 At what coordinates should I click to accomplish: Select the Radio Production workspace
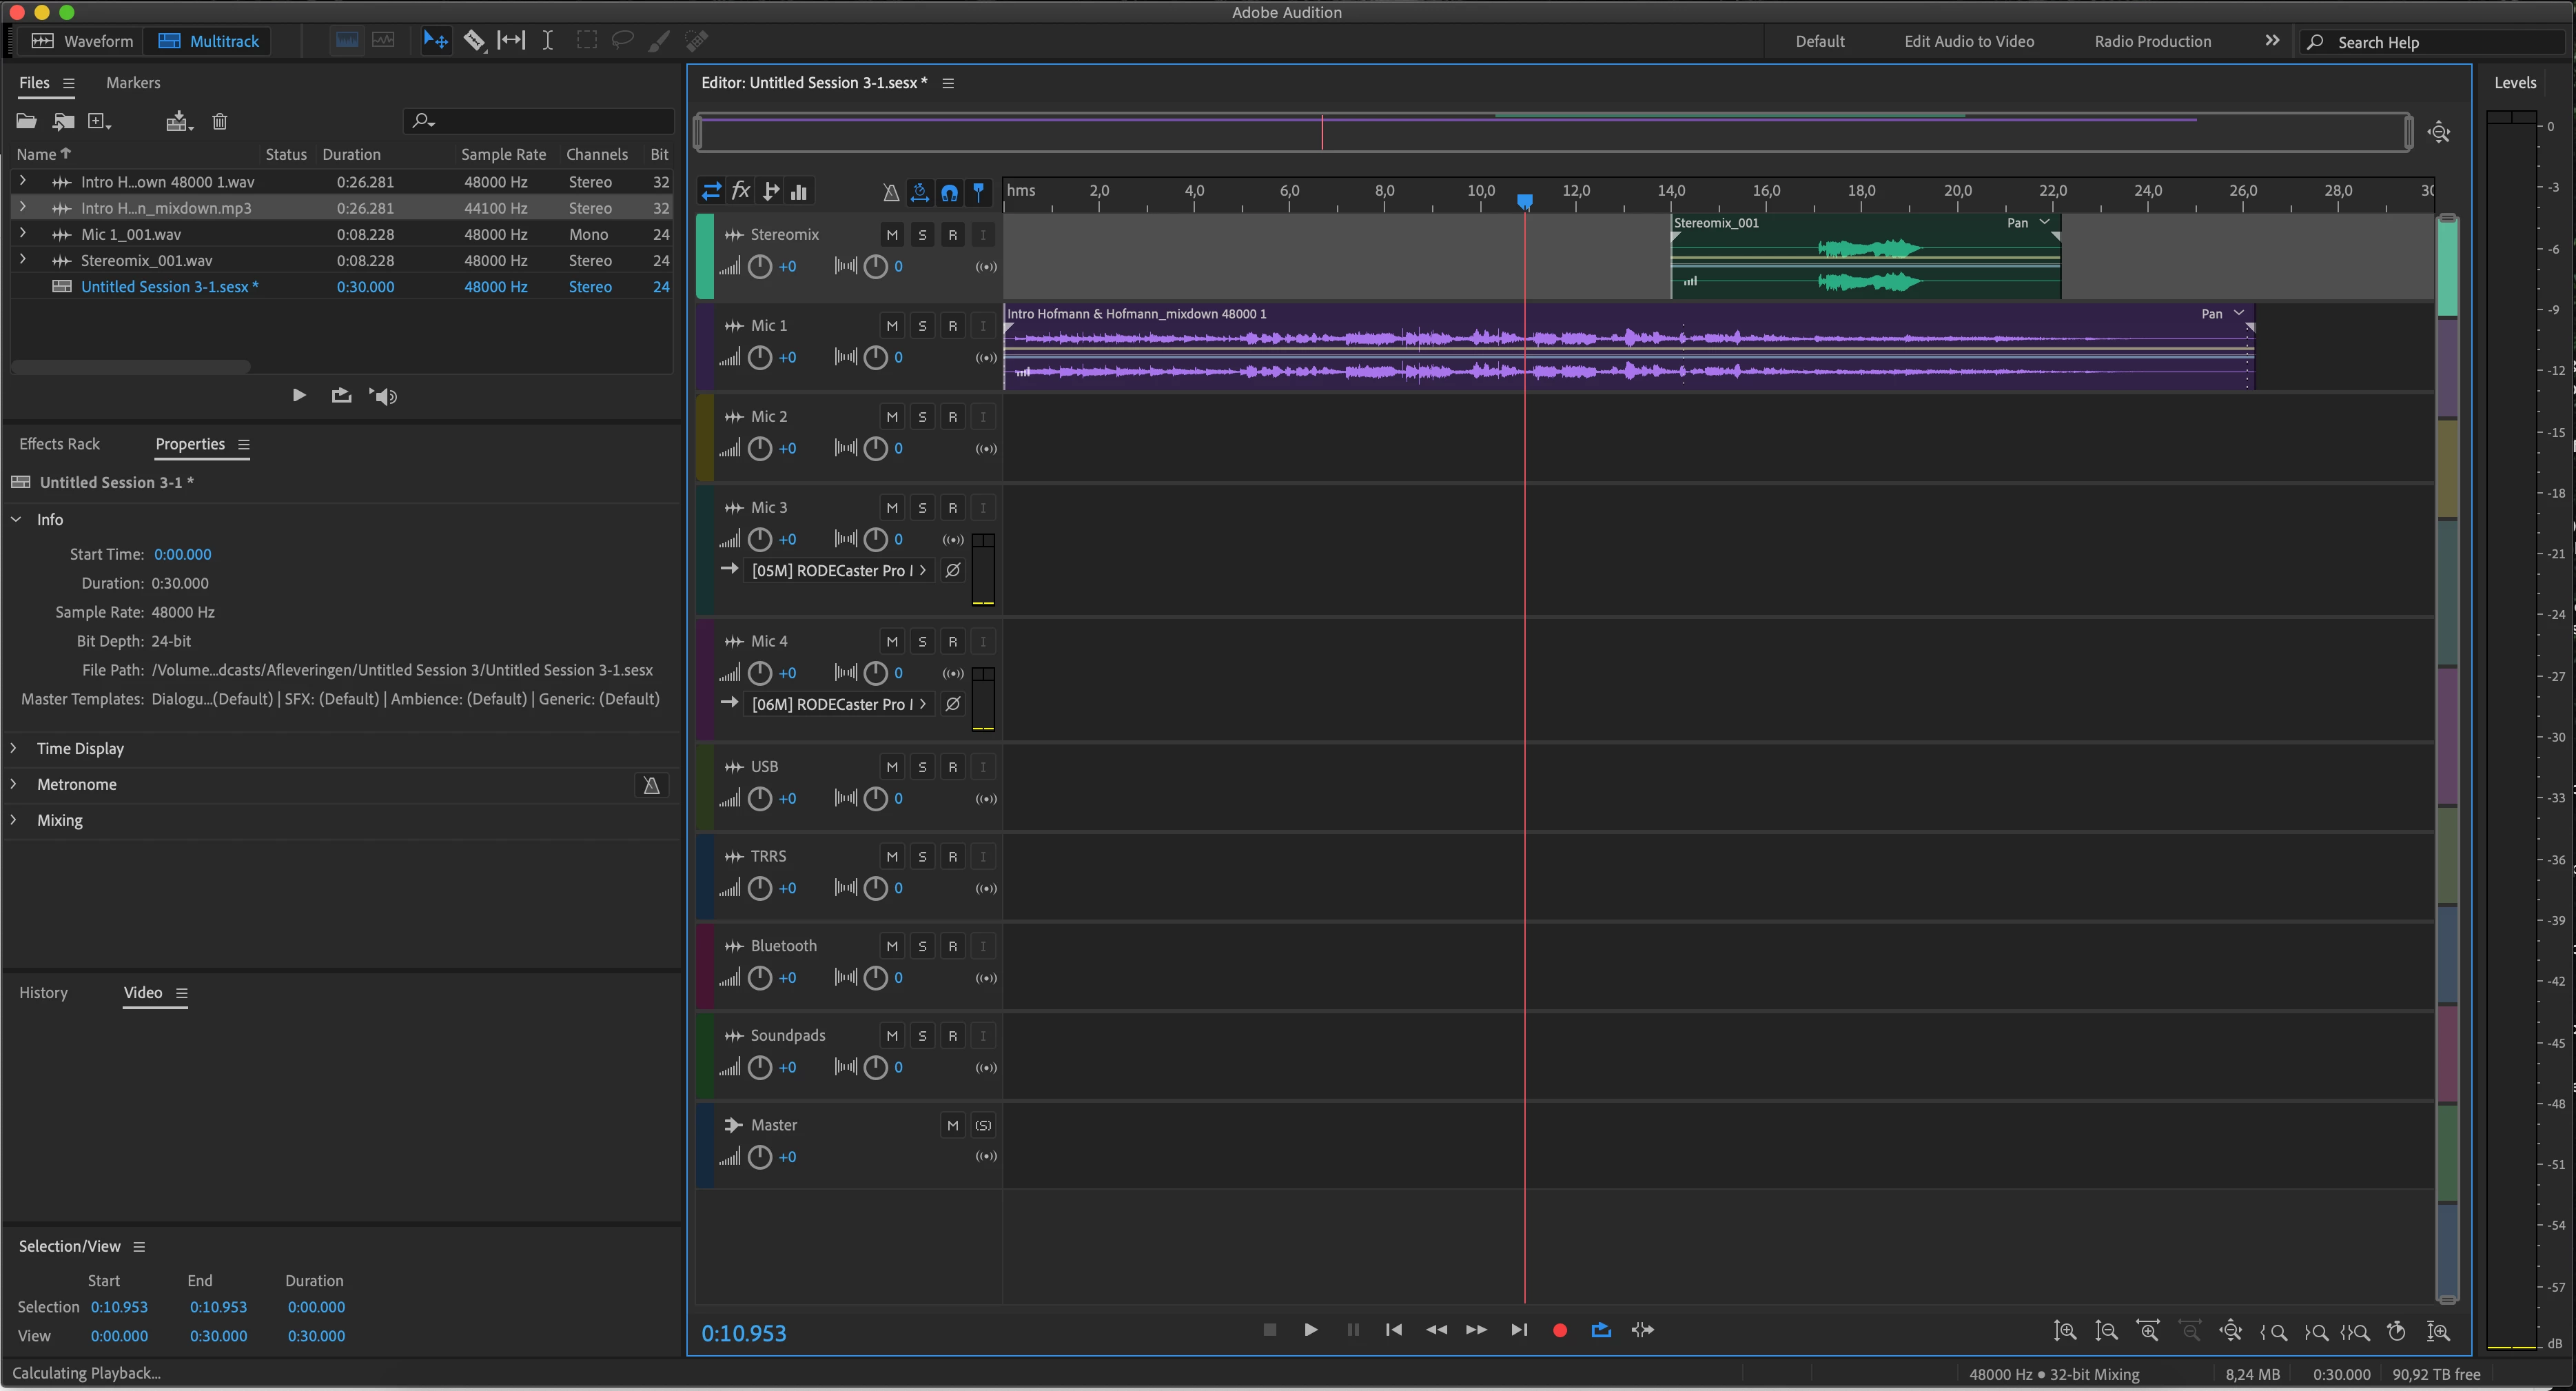click(2152, 41)
